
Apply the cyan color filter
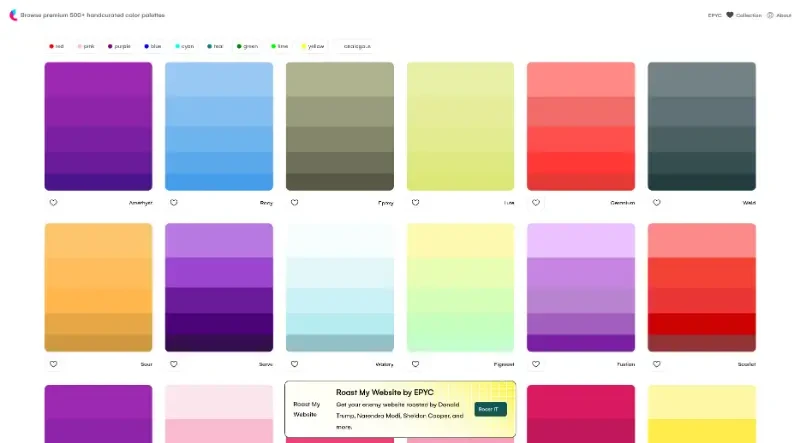(x=184, y=46)
